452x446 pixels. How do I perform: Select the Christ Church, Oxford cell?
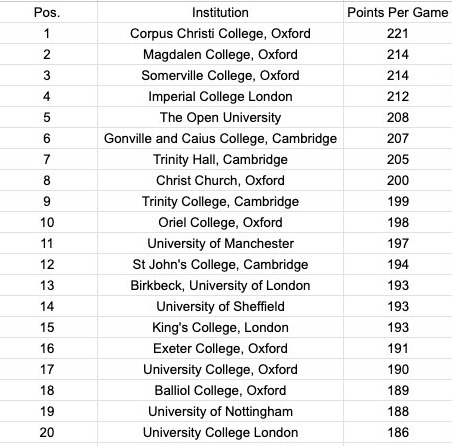click(220, 180)
